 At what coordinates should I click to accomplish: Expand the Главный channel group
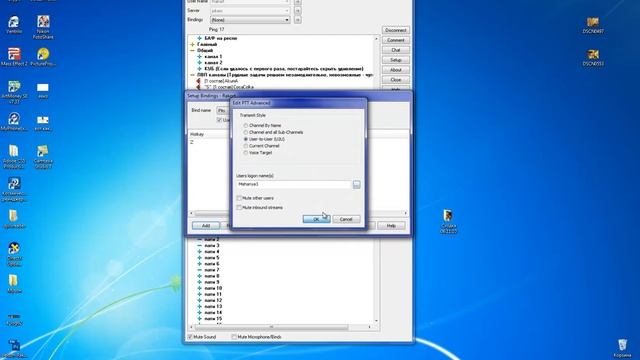click(x=192, y=44)
